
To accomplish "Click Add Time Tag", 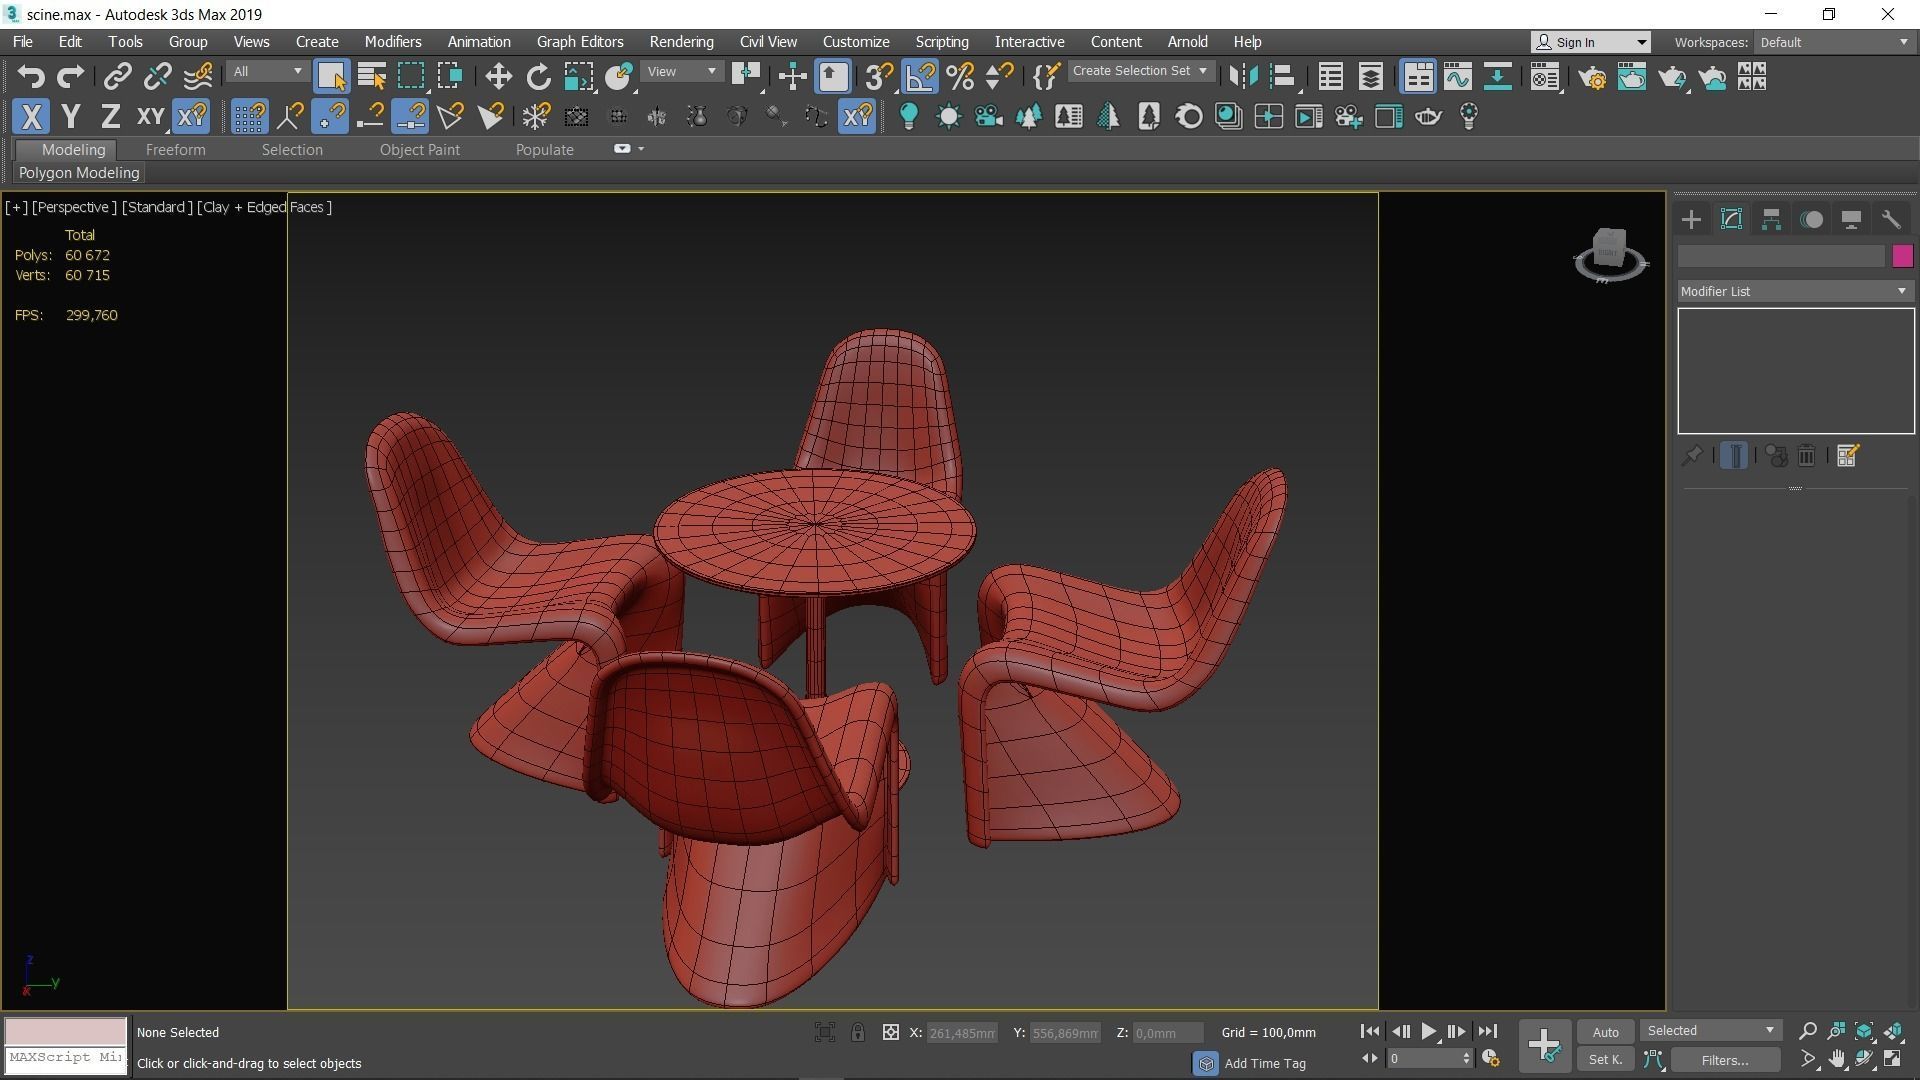I will click(1265, 1063).
